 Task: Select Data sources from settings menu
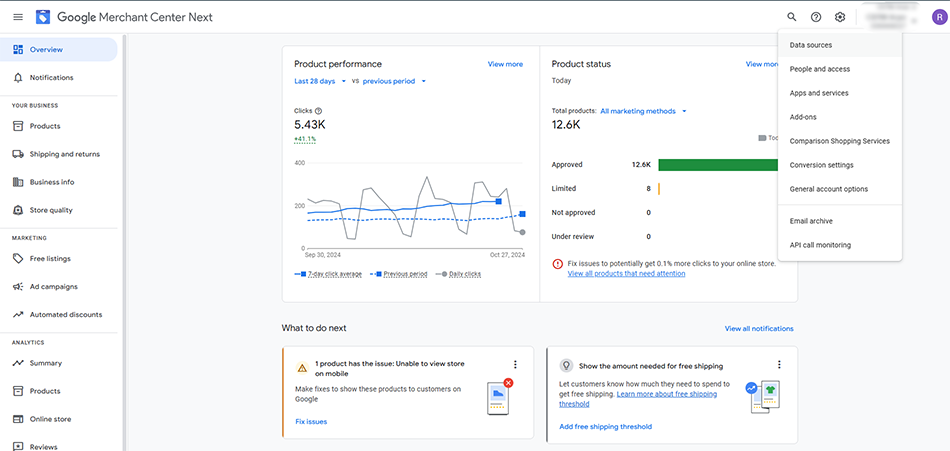(x=810, y=45)
